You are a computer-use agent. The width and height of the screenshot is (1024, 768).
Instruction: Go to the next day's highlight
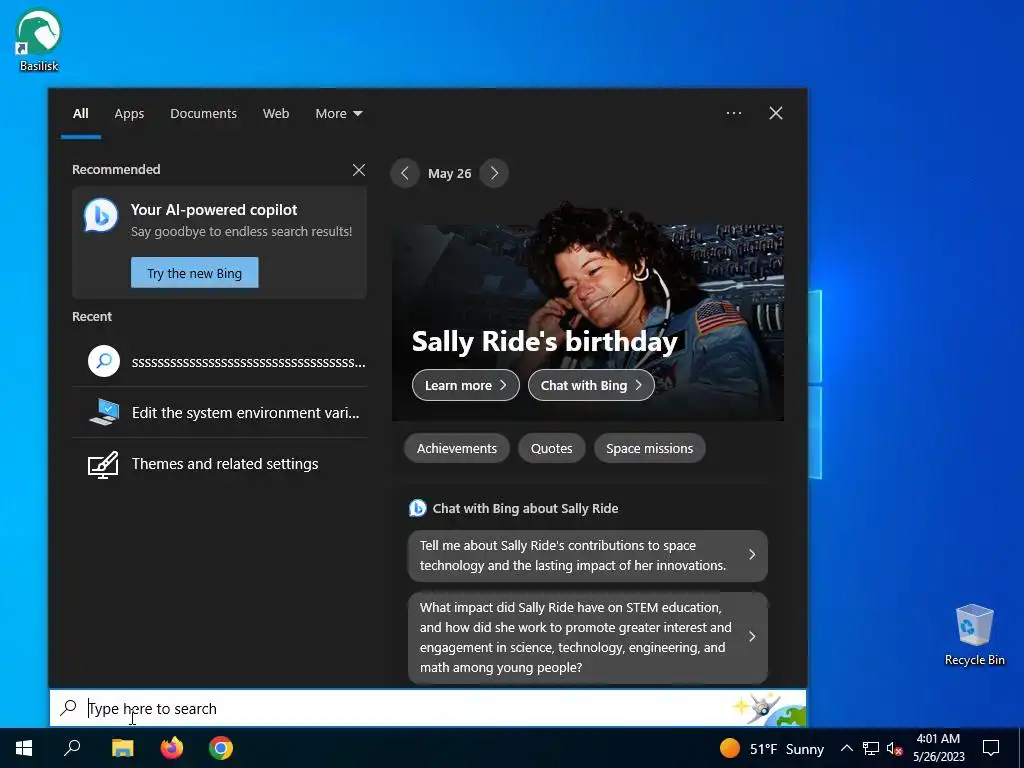(x=494, y=173)
